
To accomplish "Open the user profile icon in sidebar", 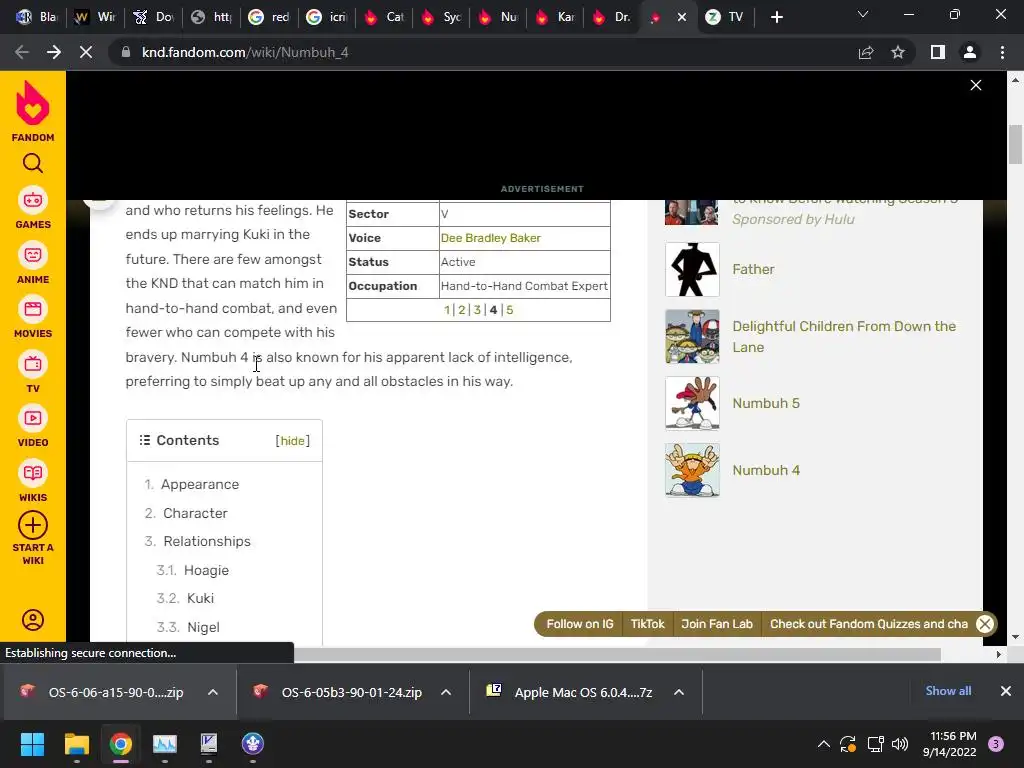I will [33, 620].
